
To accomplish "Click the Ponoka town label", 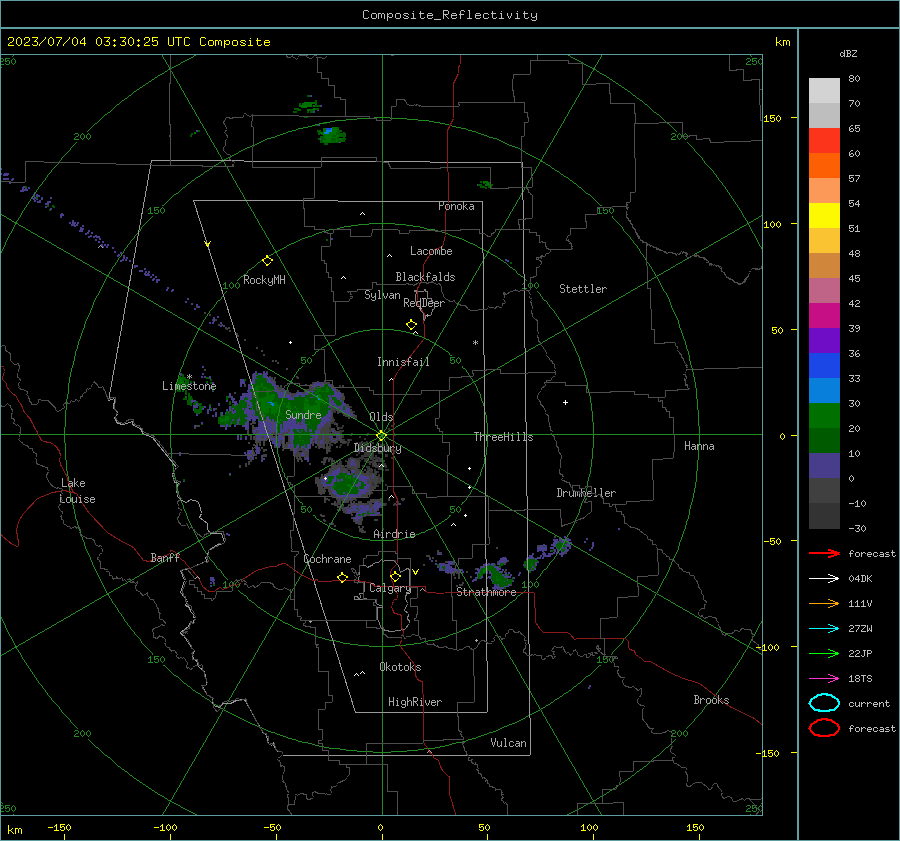I will (456, 206).
